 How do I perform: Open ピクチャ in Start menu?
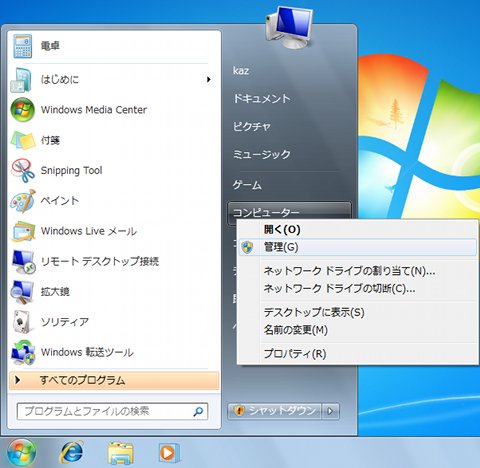252,126
